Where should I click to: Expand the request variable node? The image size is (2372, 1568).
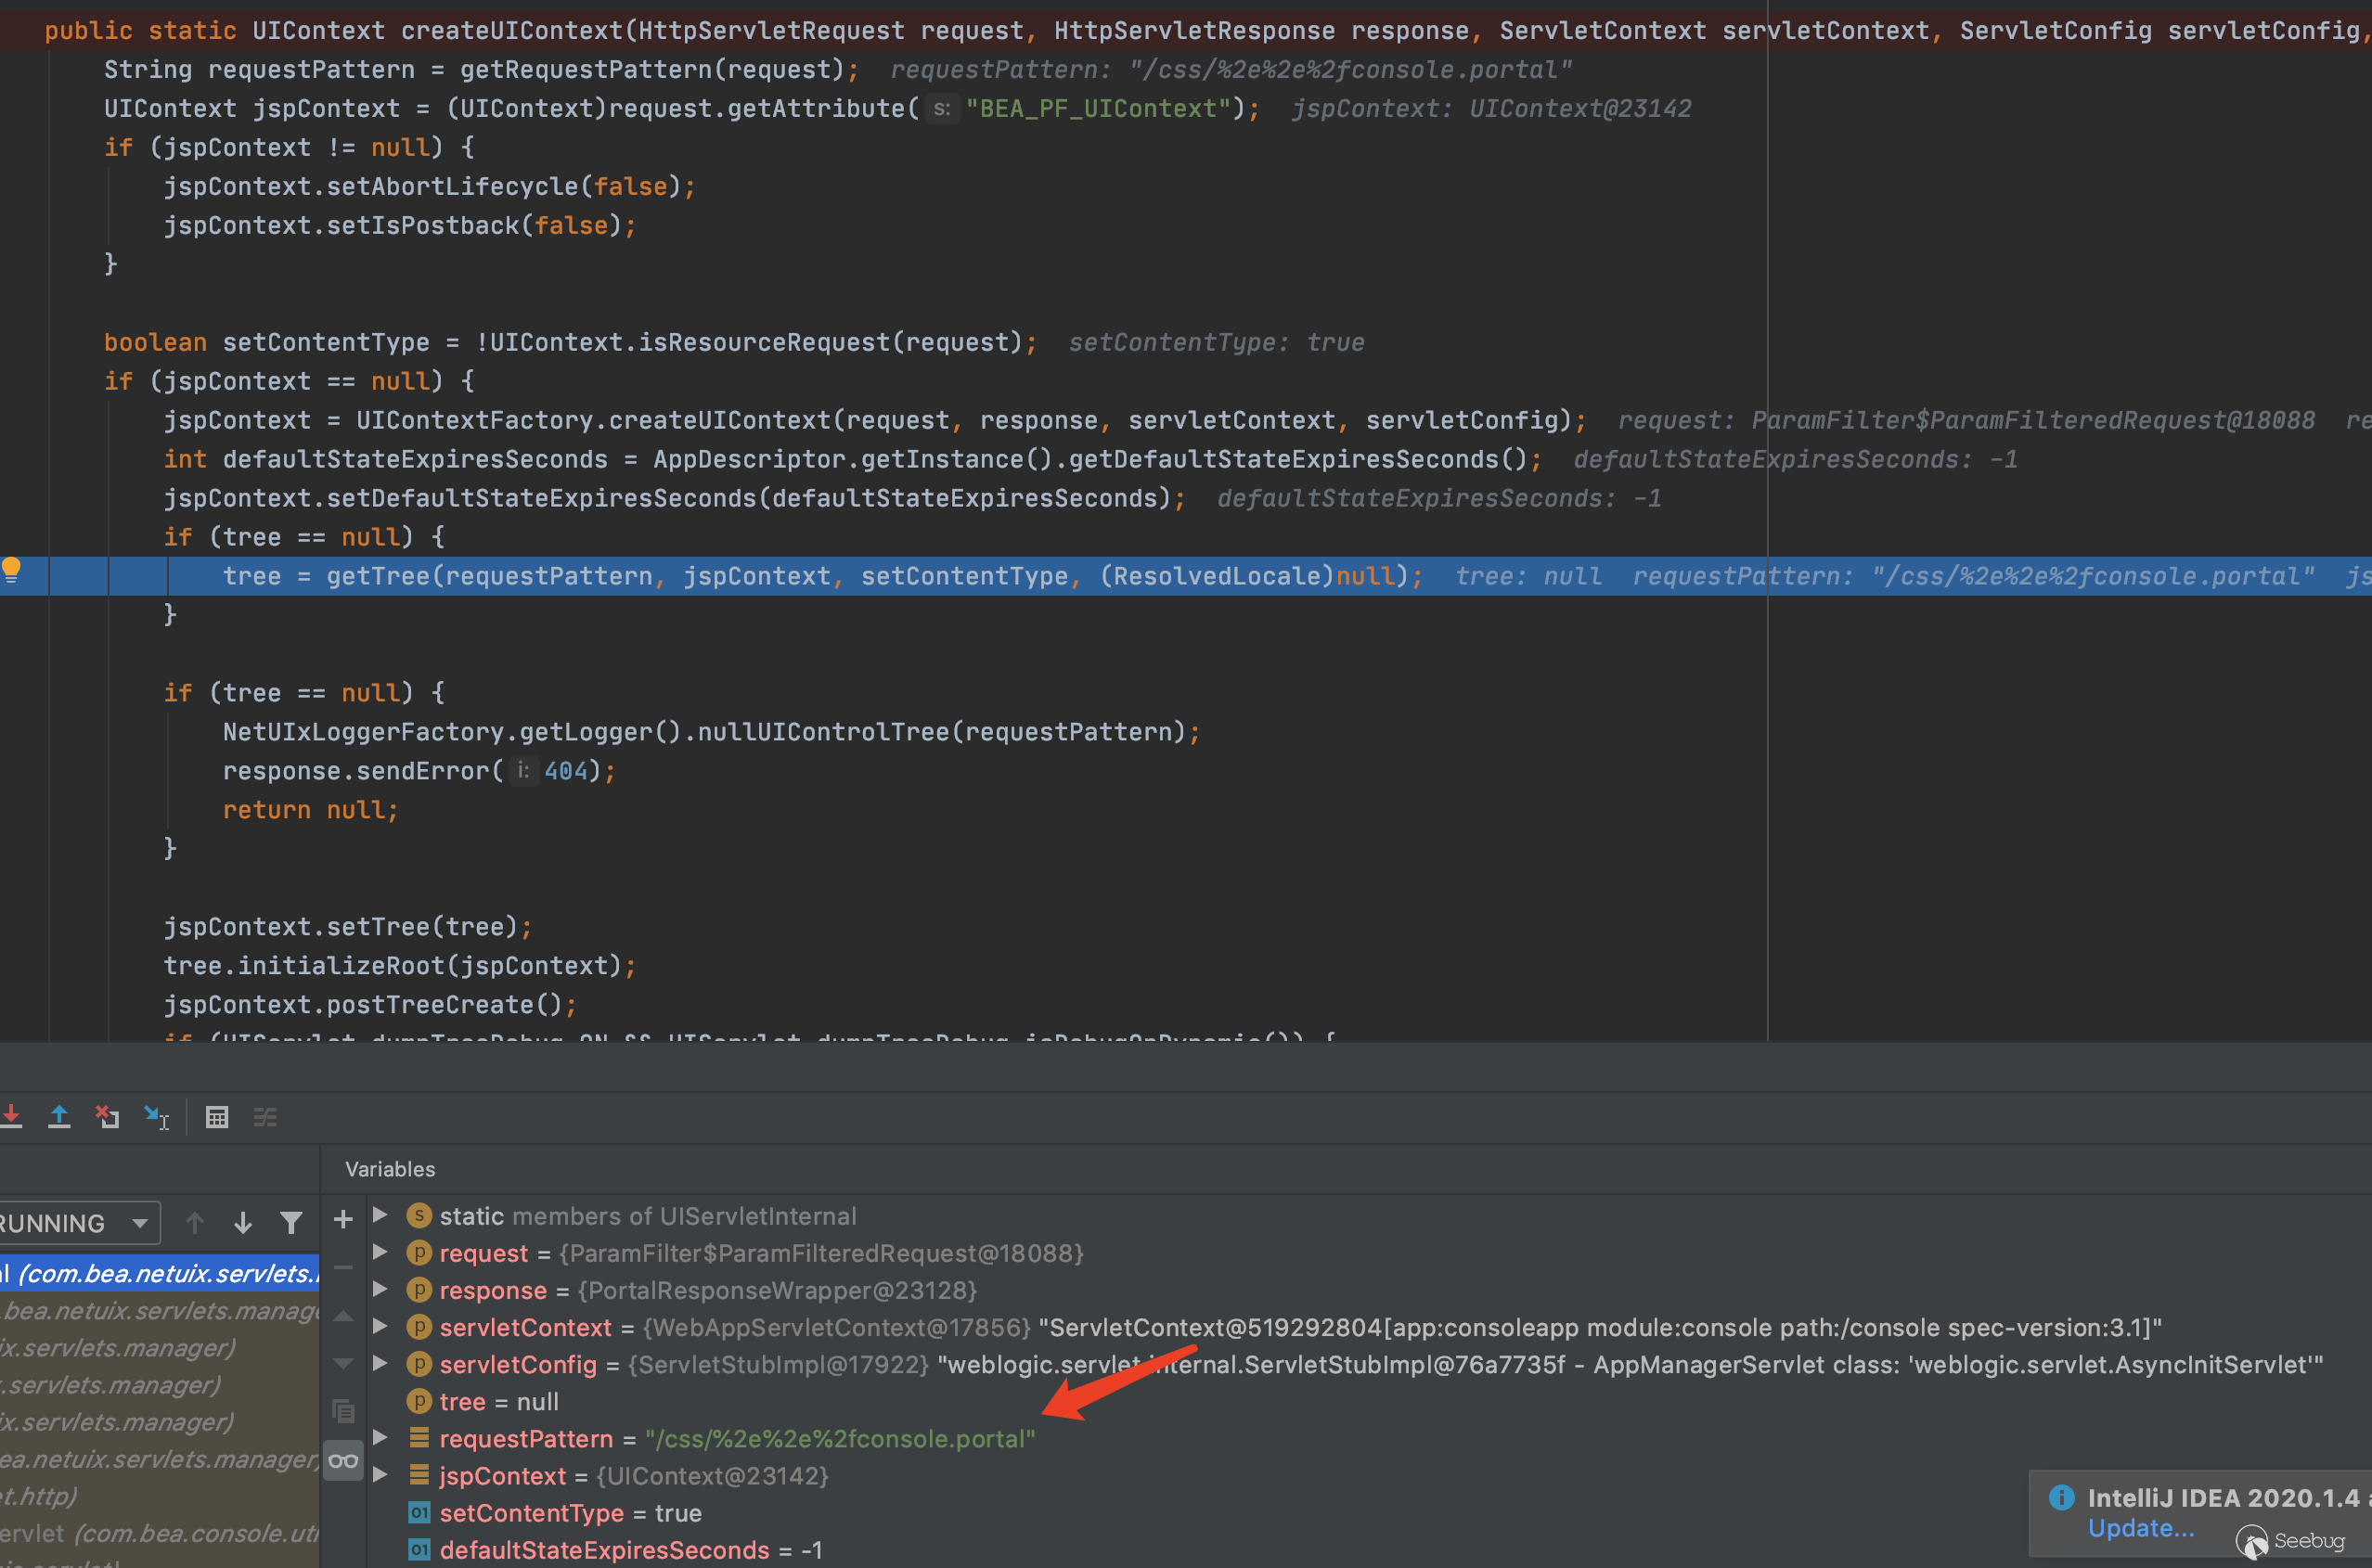pyautogui.click(x=380, y=1252)
